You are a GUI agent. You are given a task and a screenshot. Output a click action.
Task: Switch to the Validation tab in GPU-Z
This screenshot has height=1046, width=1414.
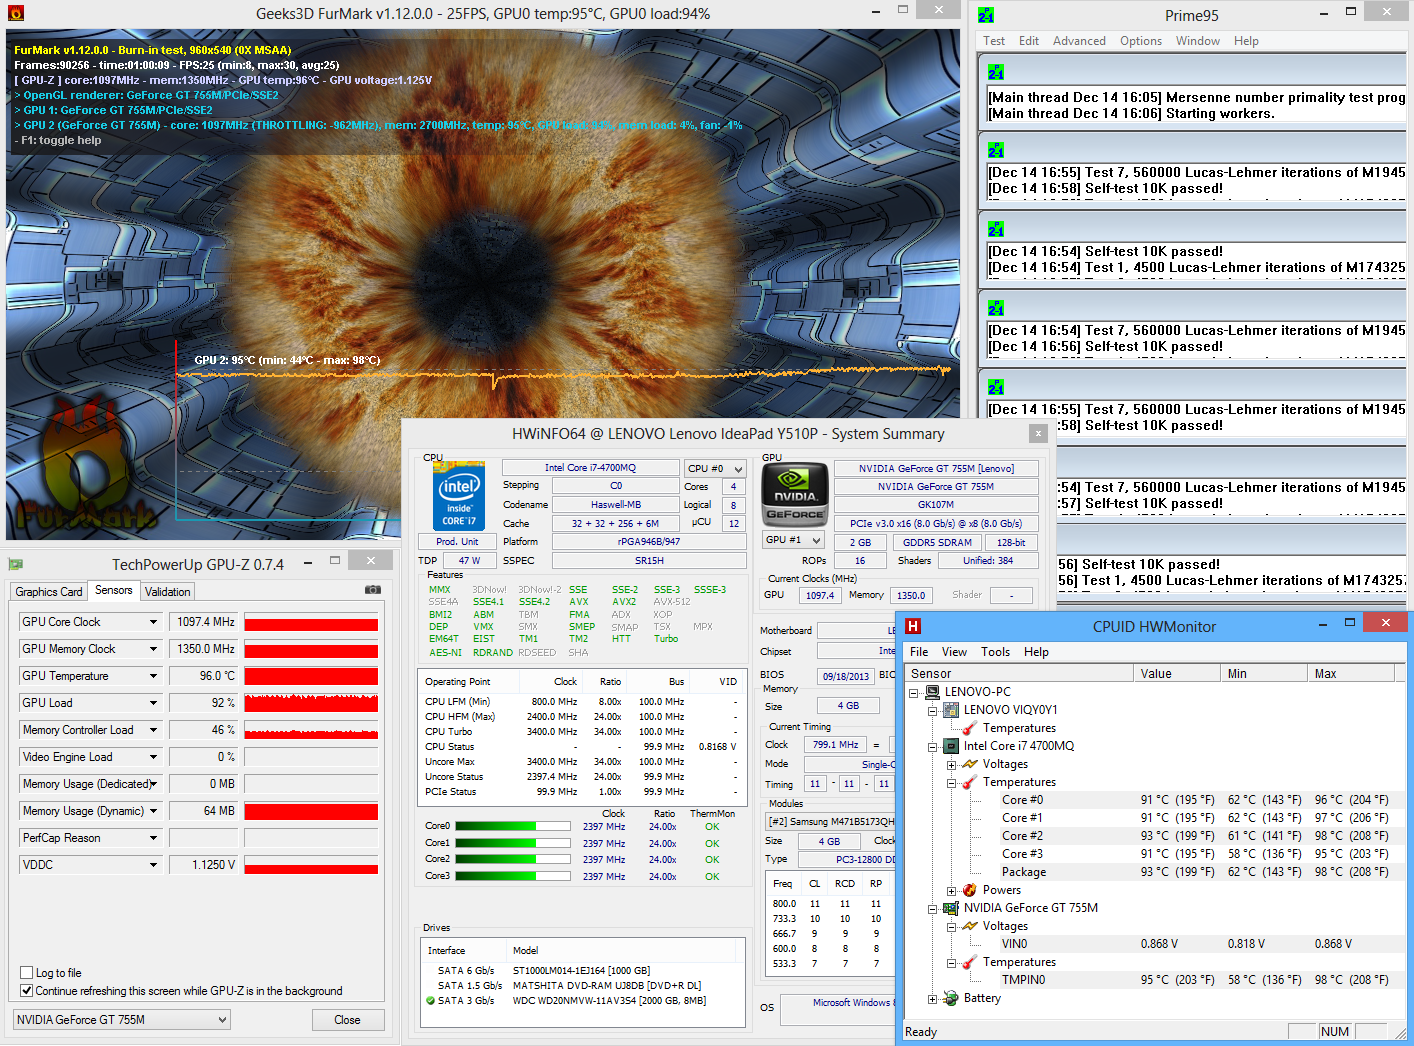pyautogui.click(x=167, y=592)
